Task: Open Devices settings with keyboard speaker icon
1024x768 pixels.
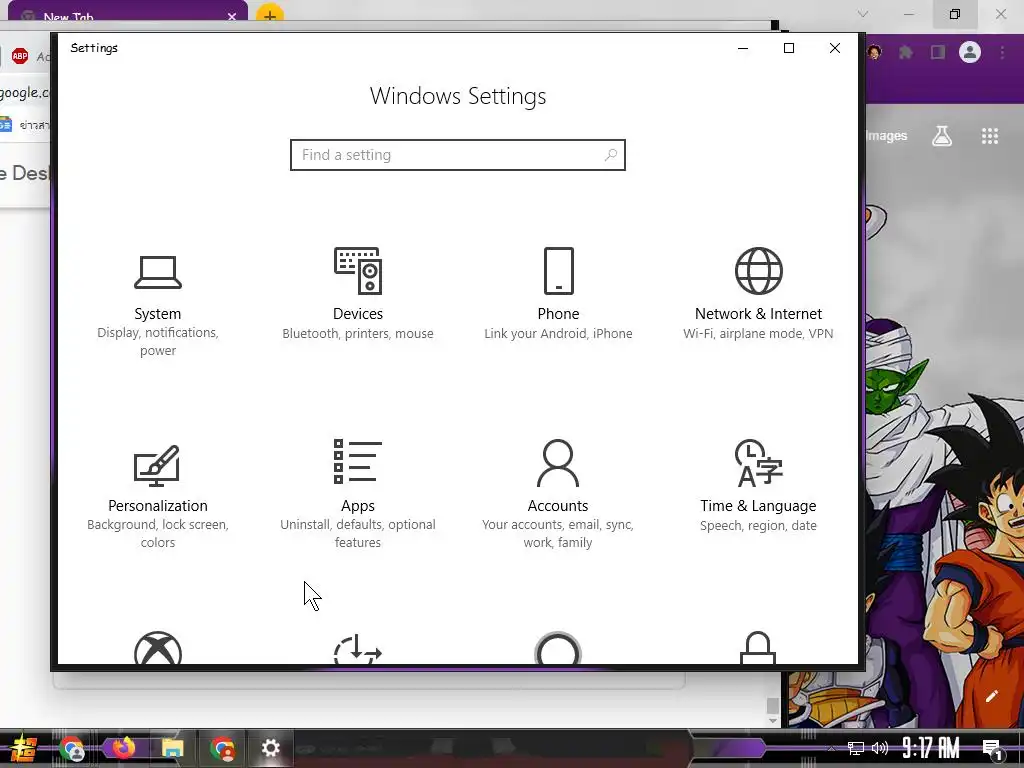Action: pyautogui.click(x=358, y=271)
